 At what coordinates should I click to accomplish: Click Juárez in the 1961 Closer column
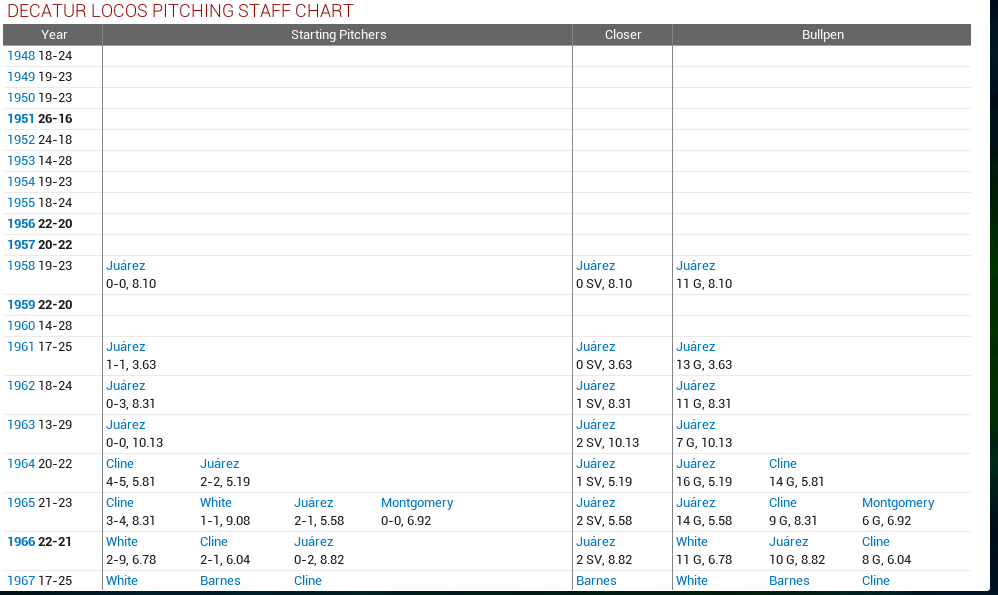(596, 347)
